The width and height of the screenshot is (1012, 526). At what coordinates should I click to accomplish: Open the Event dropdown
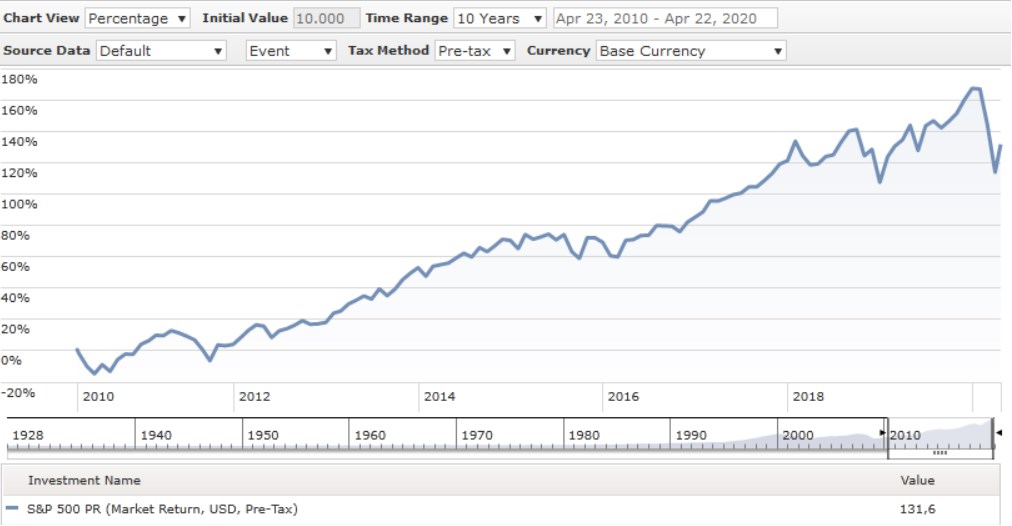pos(291,51)
